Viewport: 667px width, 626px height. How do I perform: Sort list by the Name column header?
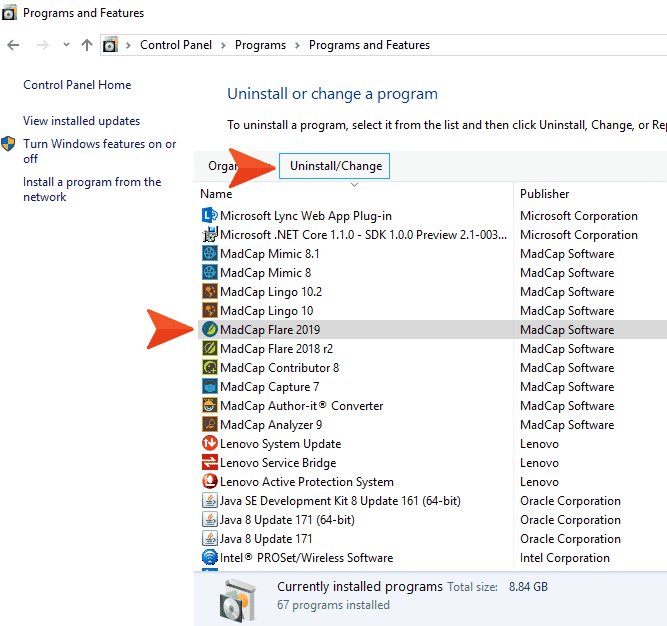(x=216, y=194)
